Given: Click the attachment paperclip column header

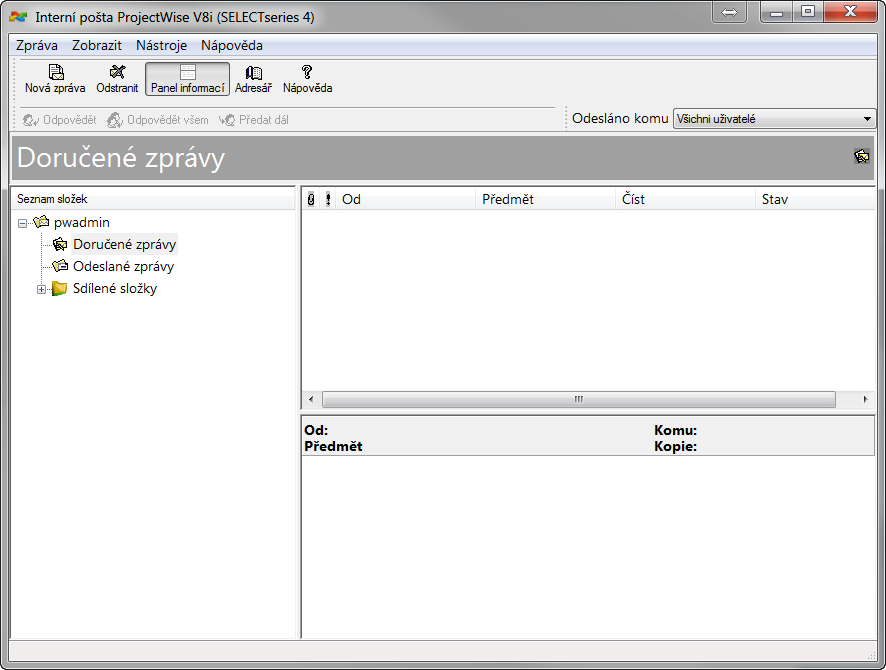Looking at the screenshot, I should tap(311, 199).
